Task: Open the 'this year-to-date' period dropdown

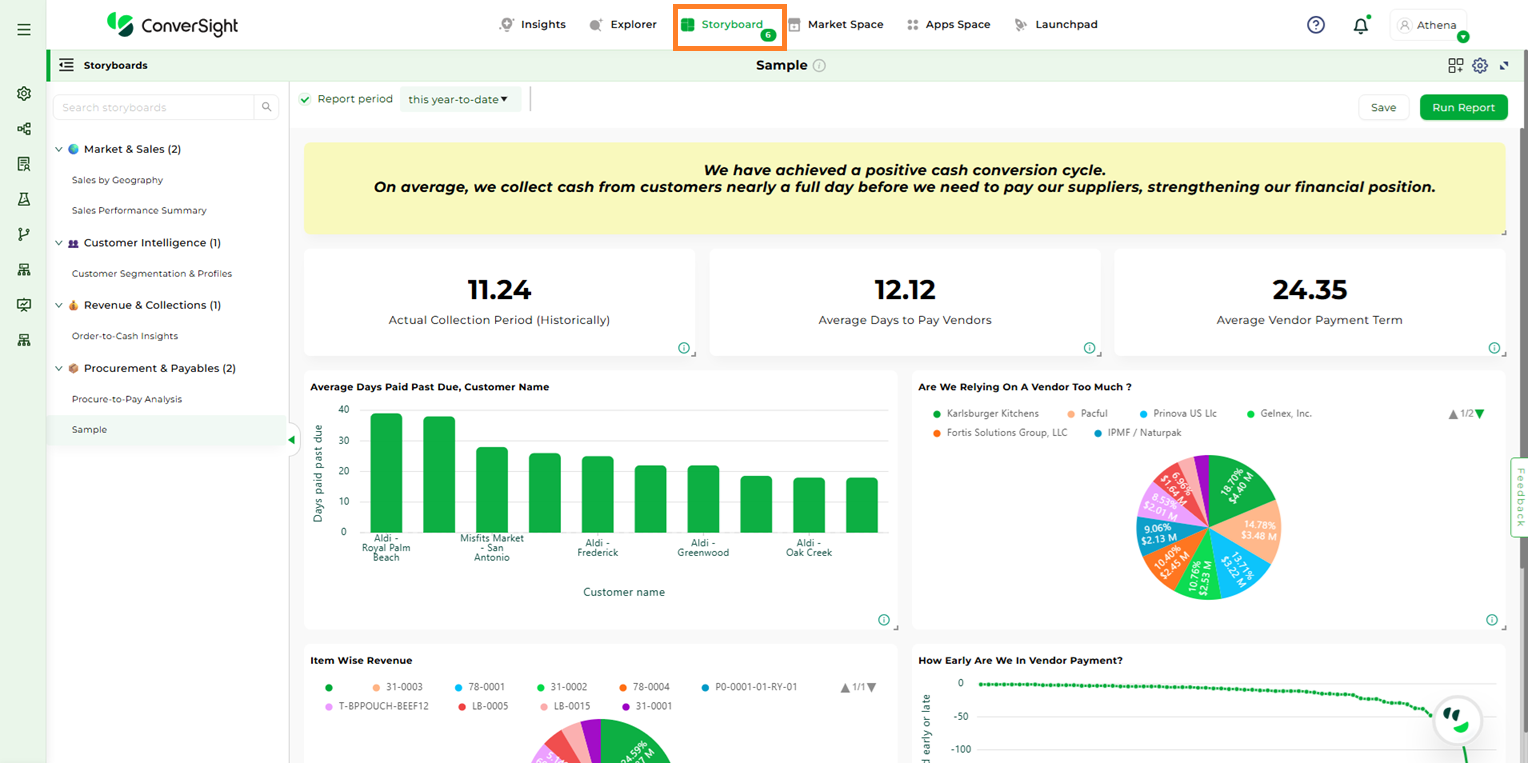Action: [x=459, y=99]
